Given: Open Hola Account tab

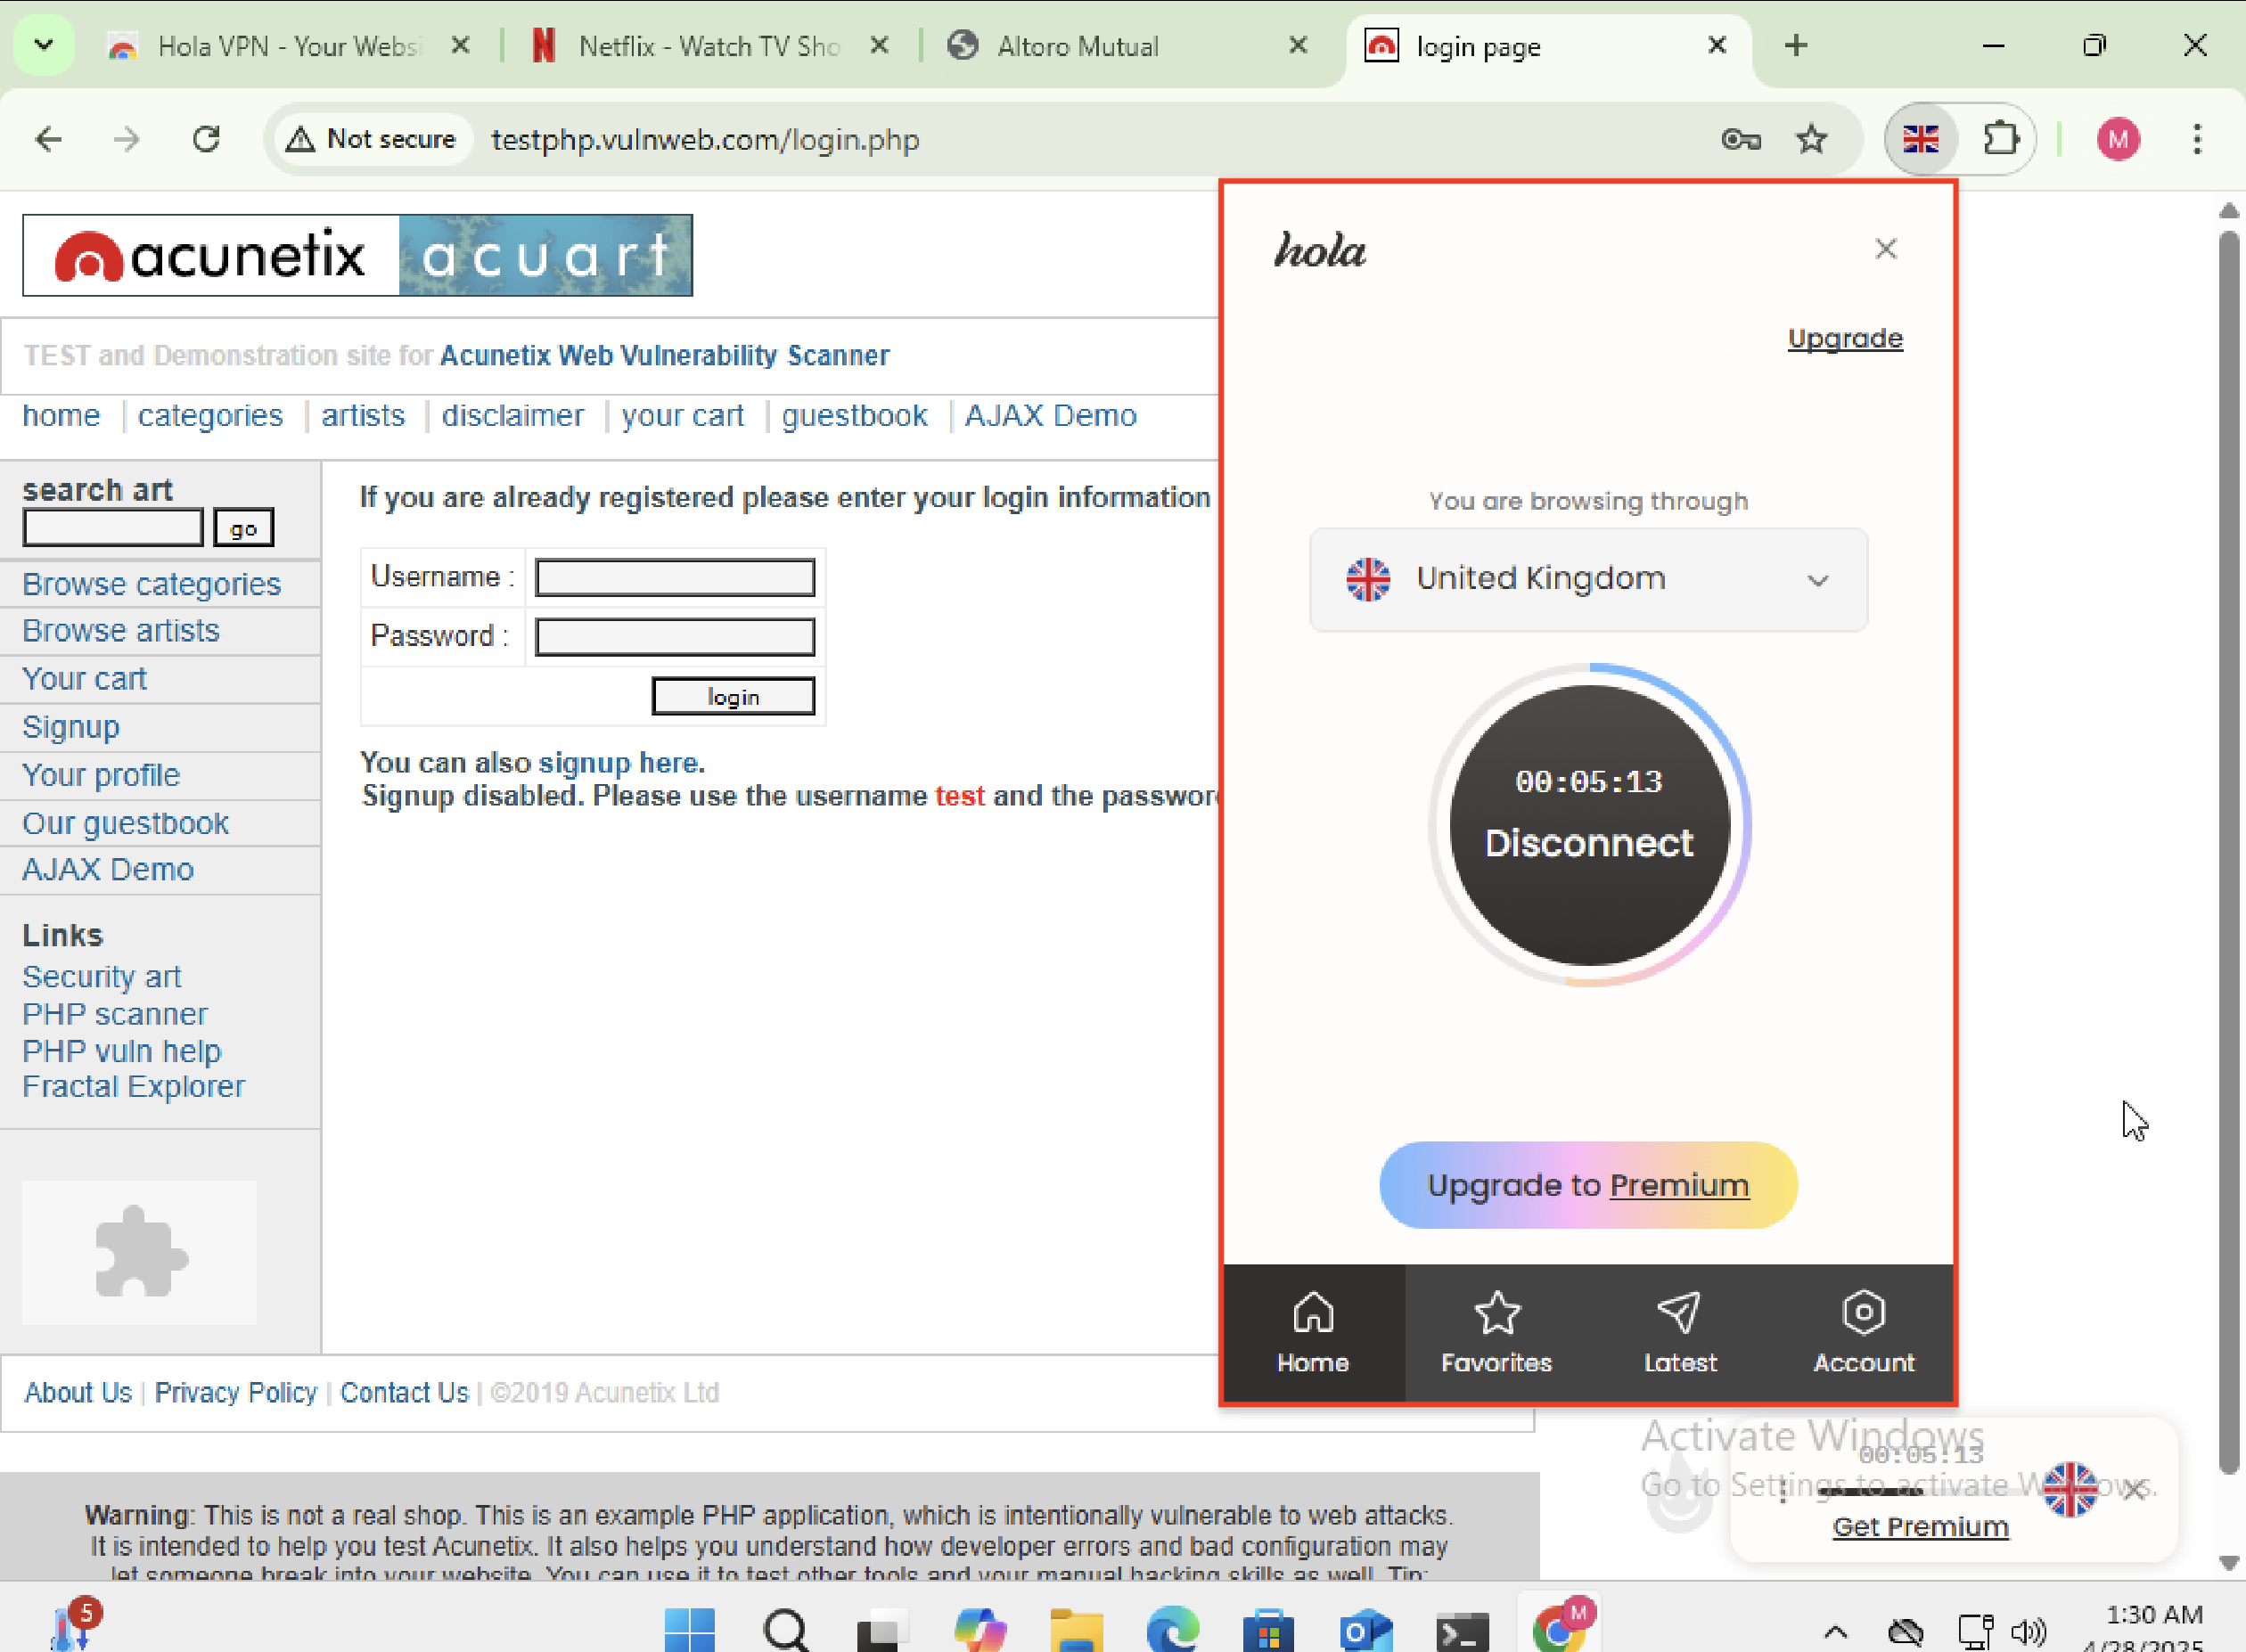Looking at the screenshot, I should pos(1863,1334).
